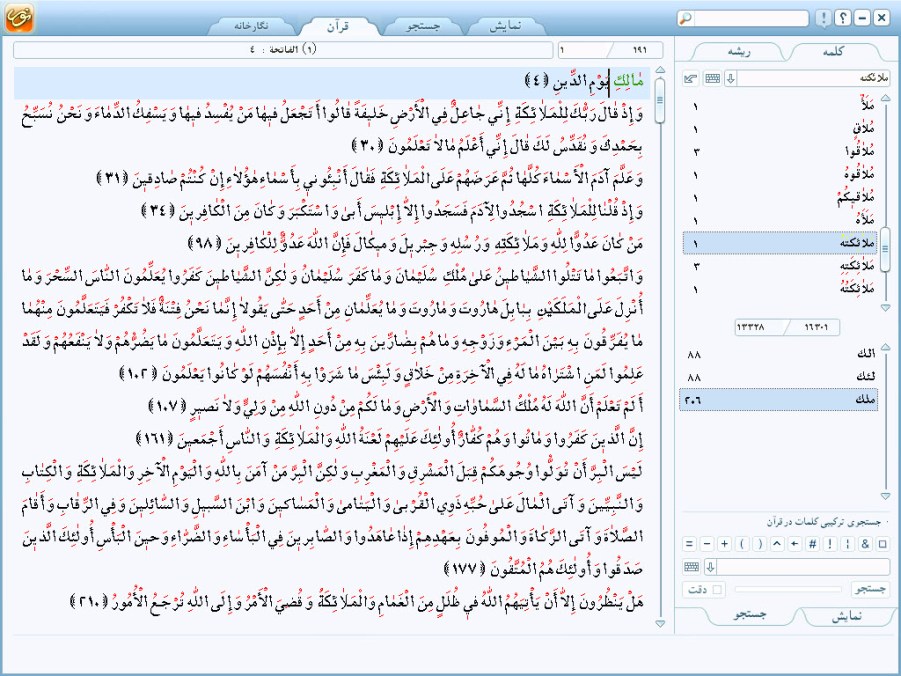Select the verse ending with number ٢١٠
Image resolution: width=901 pixels, height=676 pixels.
point(356,602)
